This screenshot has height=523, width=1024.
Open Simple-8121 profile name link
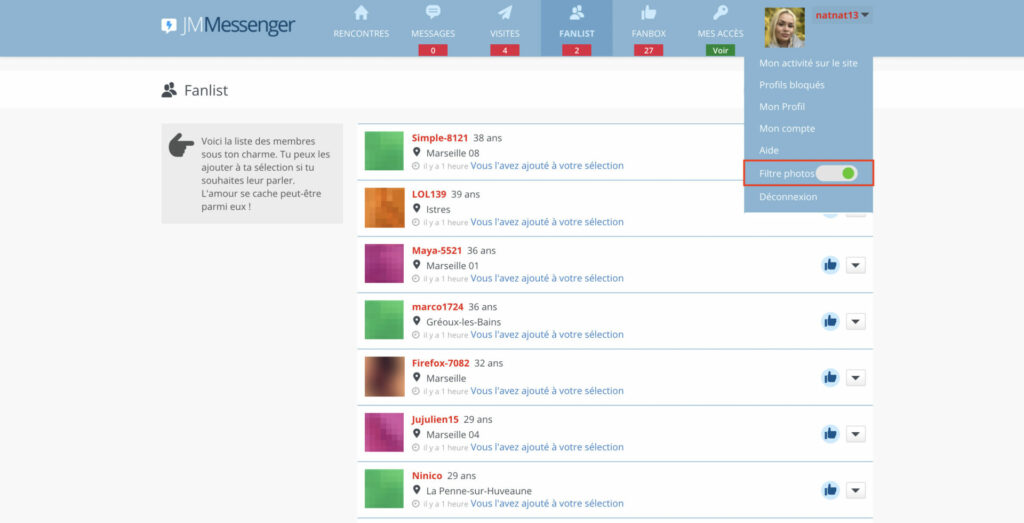[x=440, y=138]
